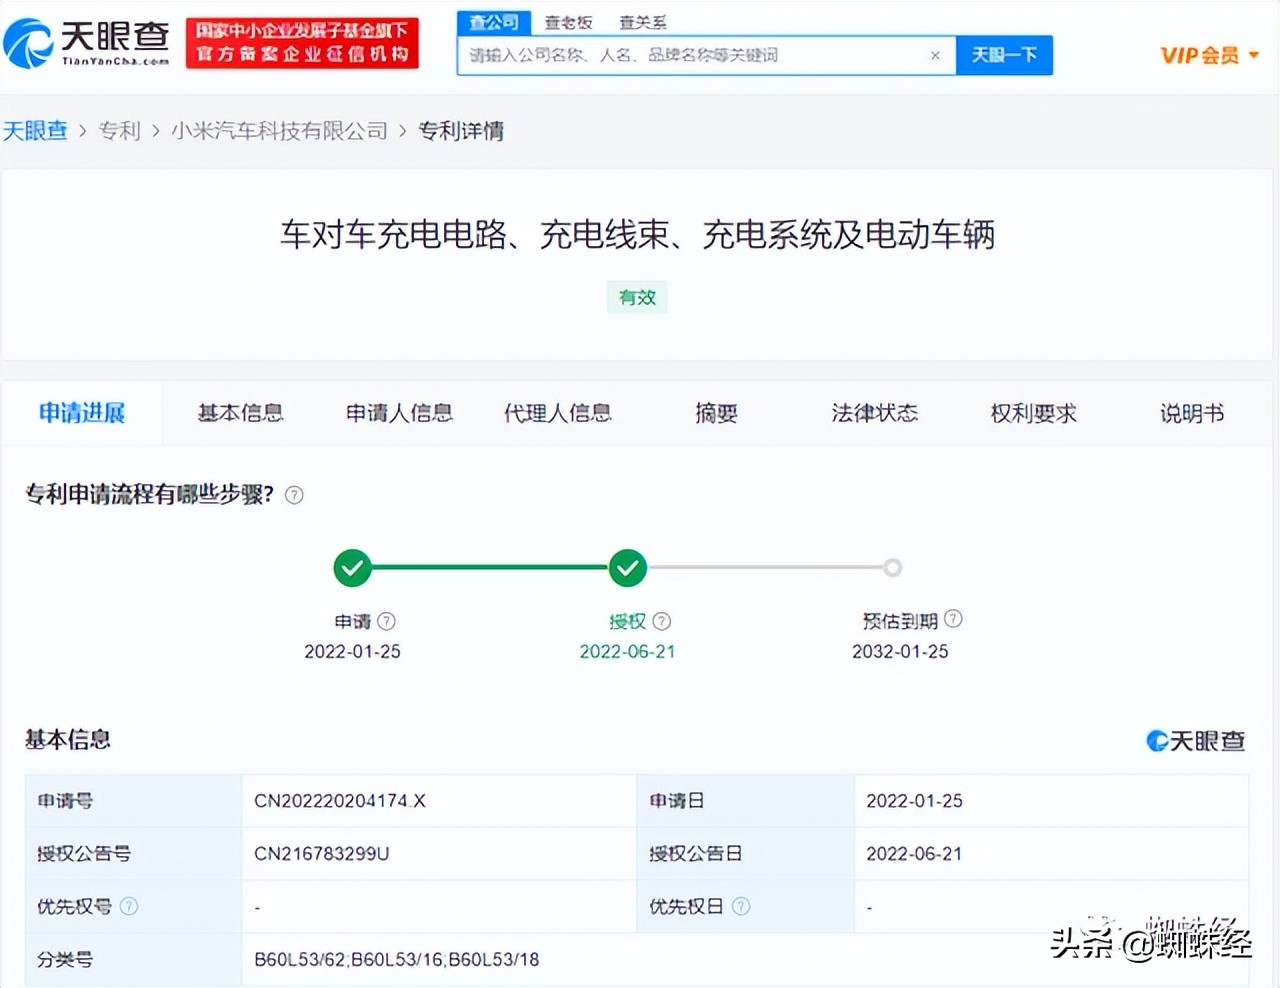Select the 查老板 search tab
This screenshot has width=1280, height=988.
pos(568,22)
